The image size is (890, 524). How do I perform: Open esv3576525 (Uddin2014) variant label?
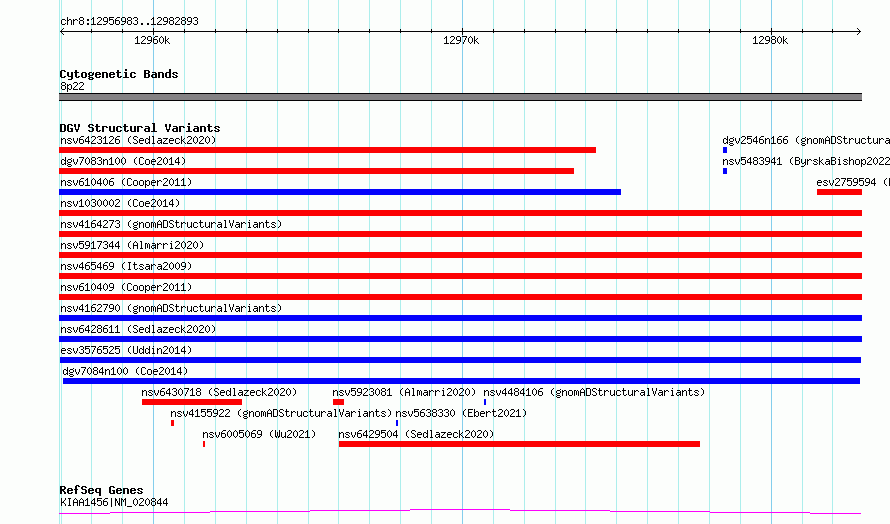coord(126,350)
